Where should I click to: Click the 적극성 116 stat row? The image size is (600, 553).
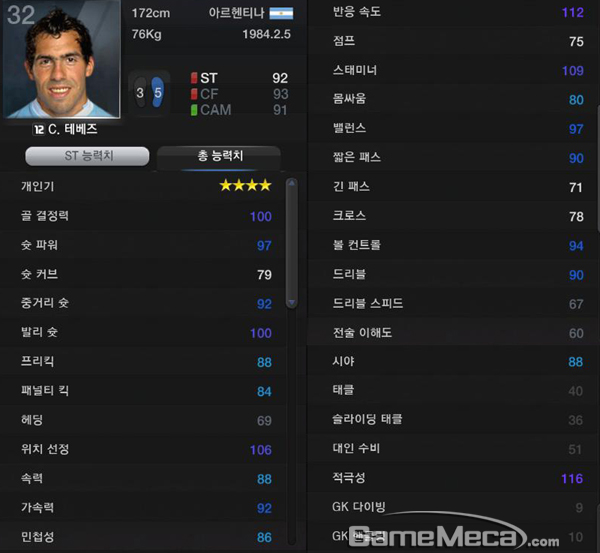coord(452,478)
